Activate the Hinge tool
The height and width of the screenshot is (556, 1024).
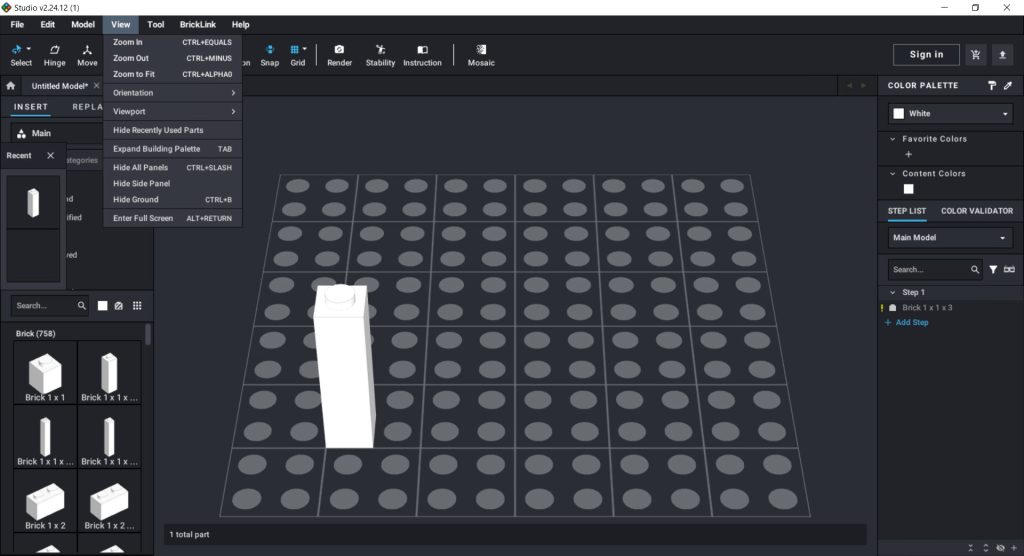pyautogui.click(x=54, y=55)
